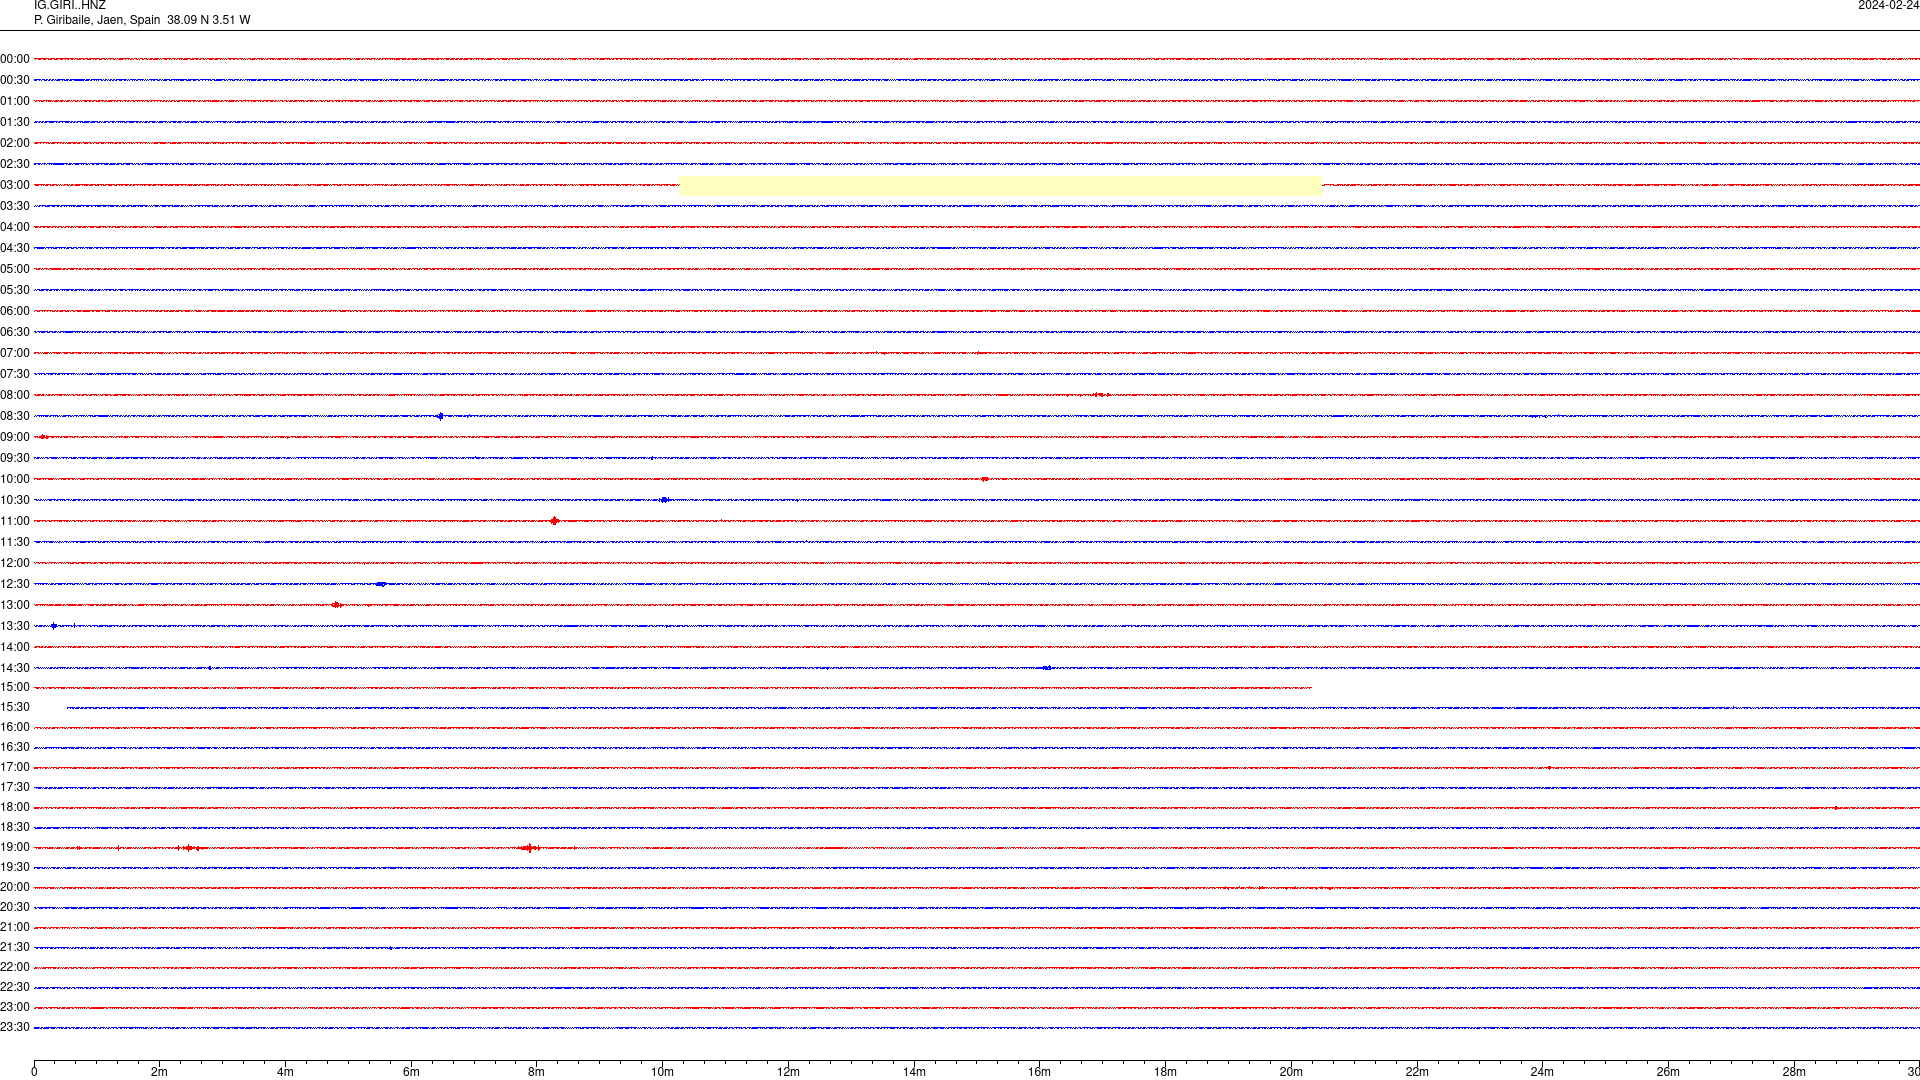1920x1080 pixels.
Task: Select the 23:30 time row label
Action: [15, 1027]
